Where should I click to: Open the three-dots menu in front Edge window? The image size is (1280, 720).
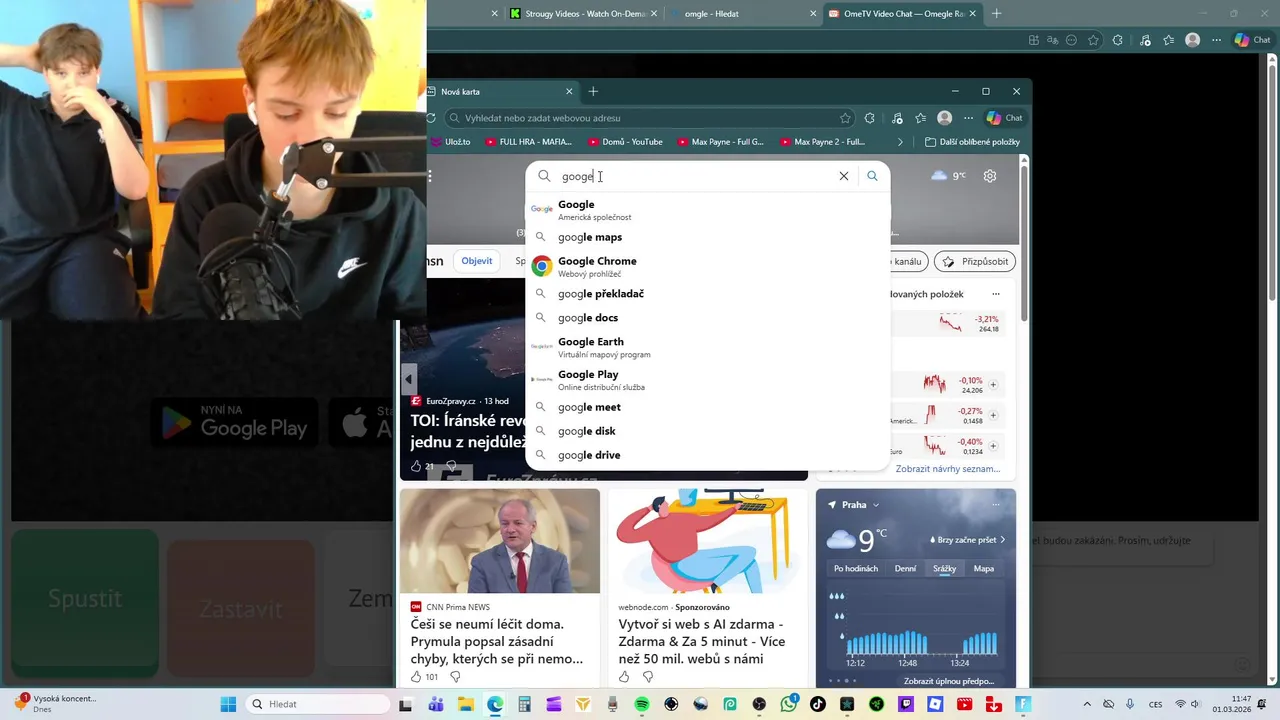(967, 118)
